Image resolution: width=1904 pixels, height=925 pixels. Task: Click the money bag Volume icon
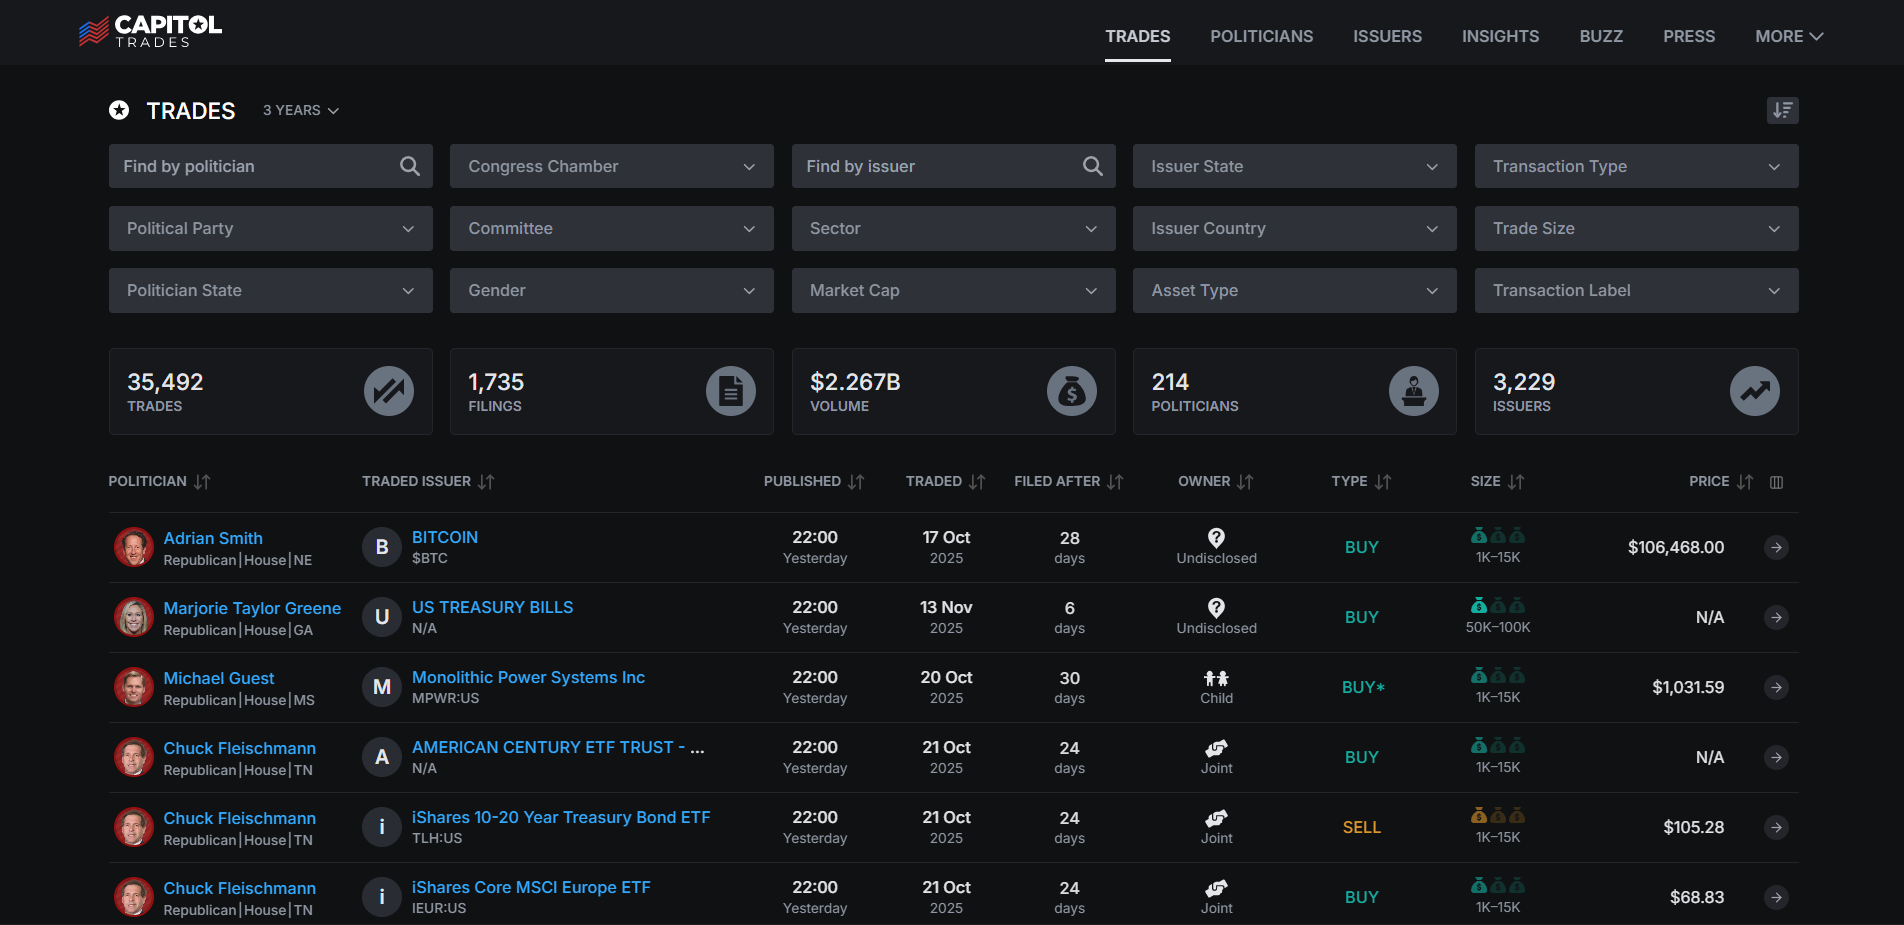pos(1071,391)
